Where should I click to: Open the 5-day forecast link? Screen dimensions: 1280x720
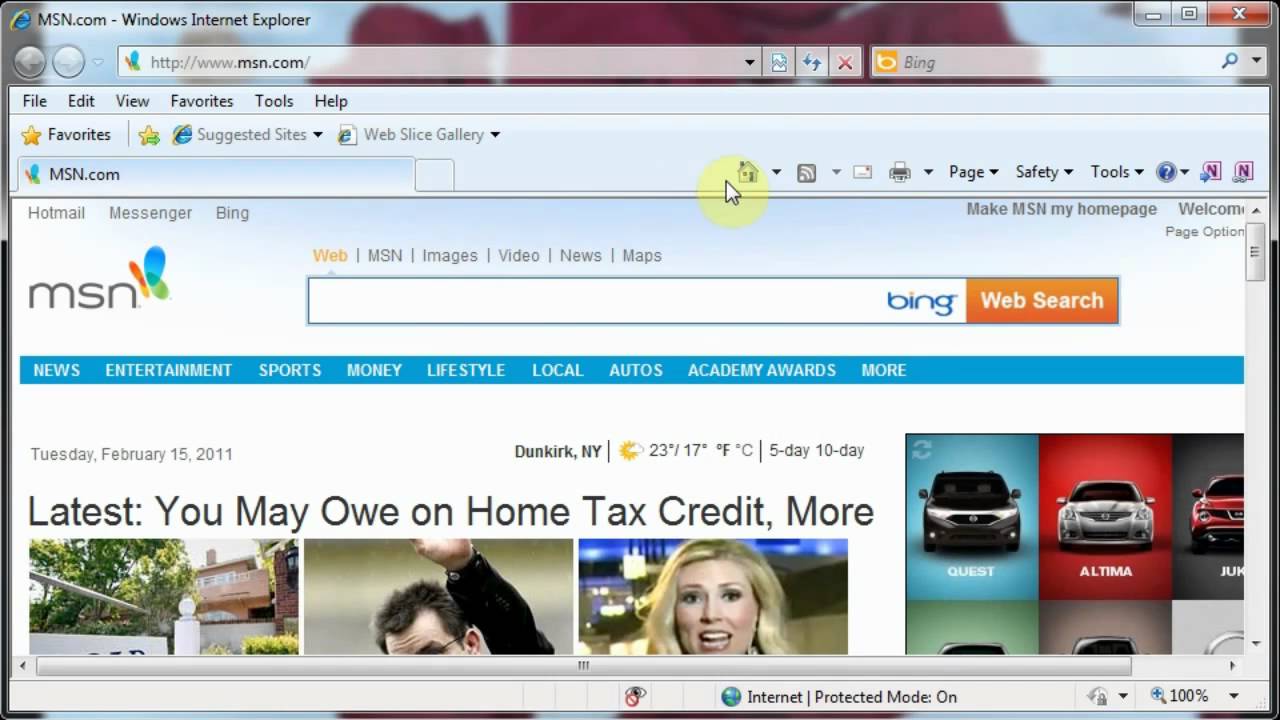pyautogui.click(x=790, y=451)
